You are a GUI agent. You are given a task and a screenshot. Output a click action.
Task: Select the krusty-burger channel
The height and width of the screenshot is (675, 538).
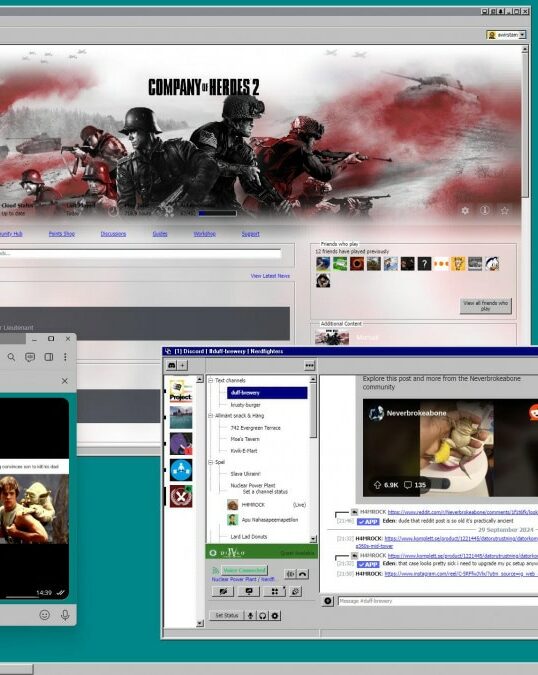click(x=245, y=405)
